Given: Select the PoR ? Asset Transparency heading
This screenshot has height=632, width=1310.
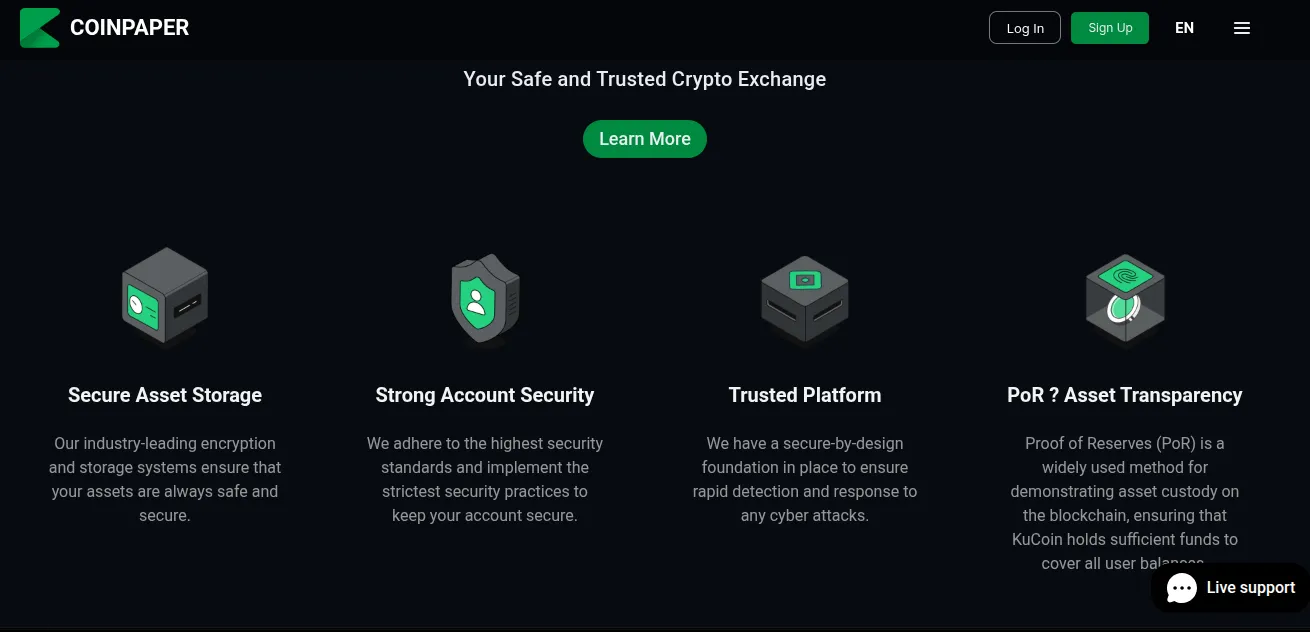Looking at the screenshot, I should (1125, 395).
